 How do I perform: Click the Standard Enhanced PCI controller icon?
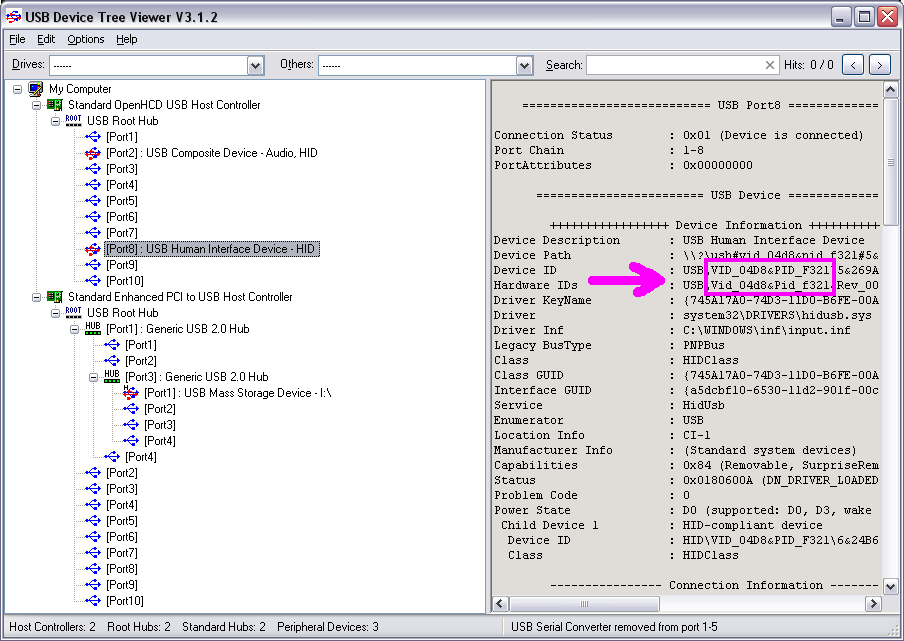[x=55, y=297]
